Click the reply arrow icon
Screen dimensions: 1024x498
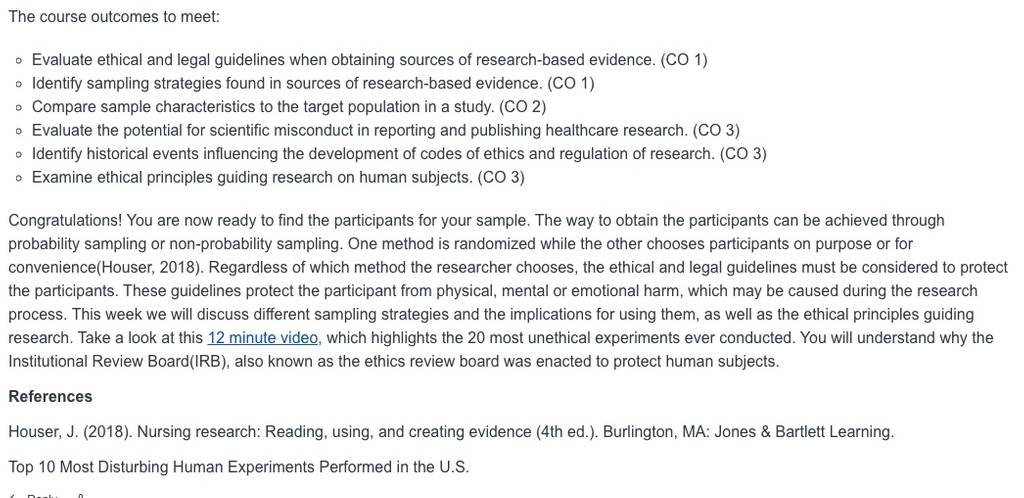point(13,497)
